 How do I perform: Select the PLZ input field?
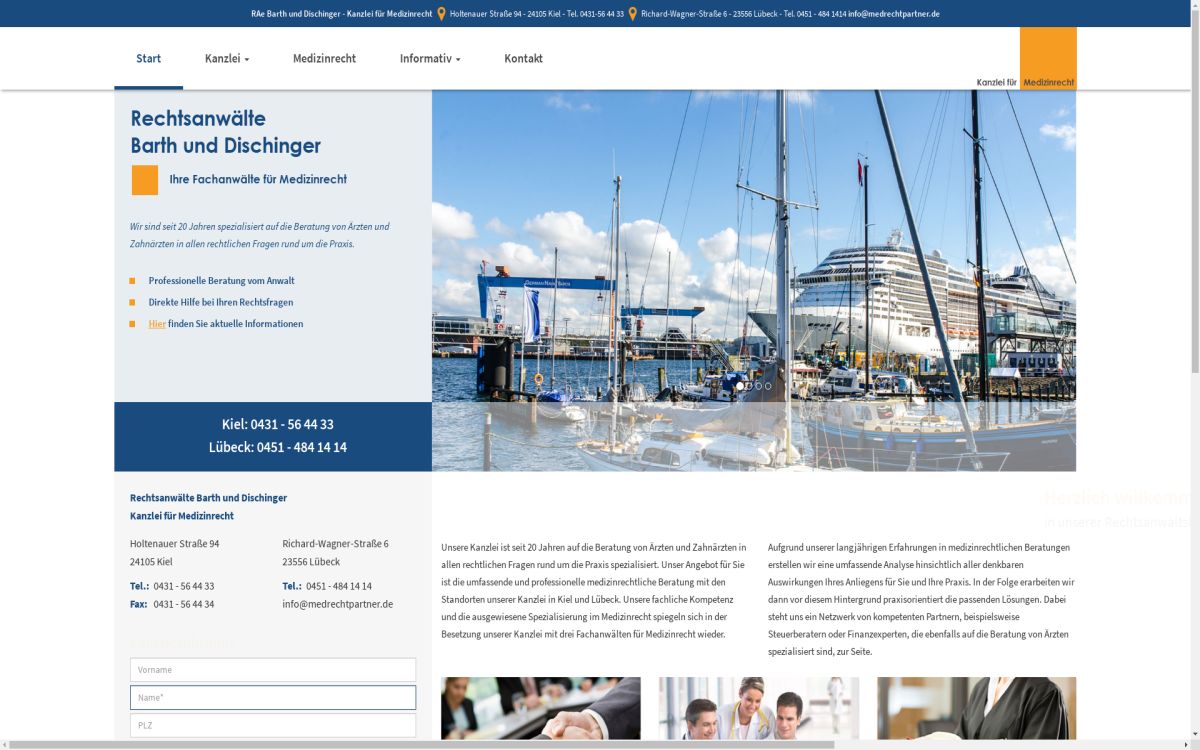272,725
